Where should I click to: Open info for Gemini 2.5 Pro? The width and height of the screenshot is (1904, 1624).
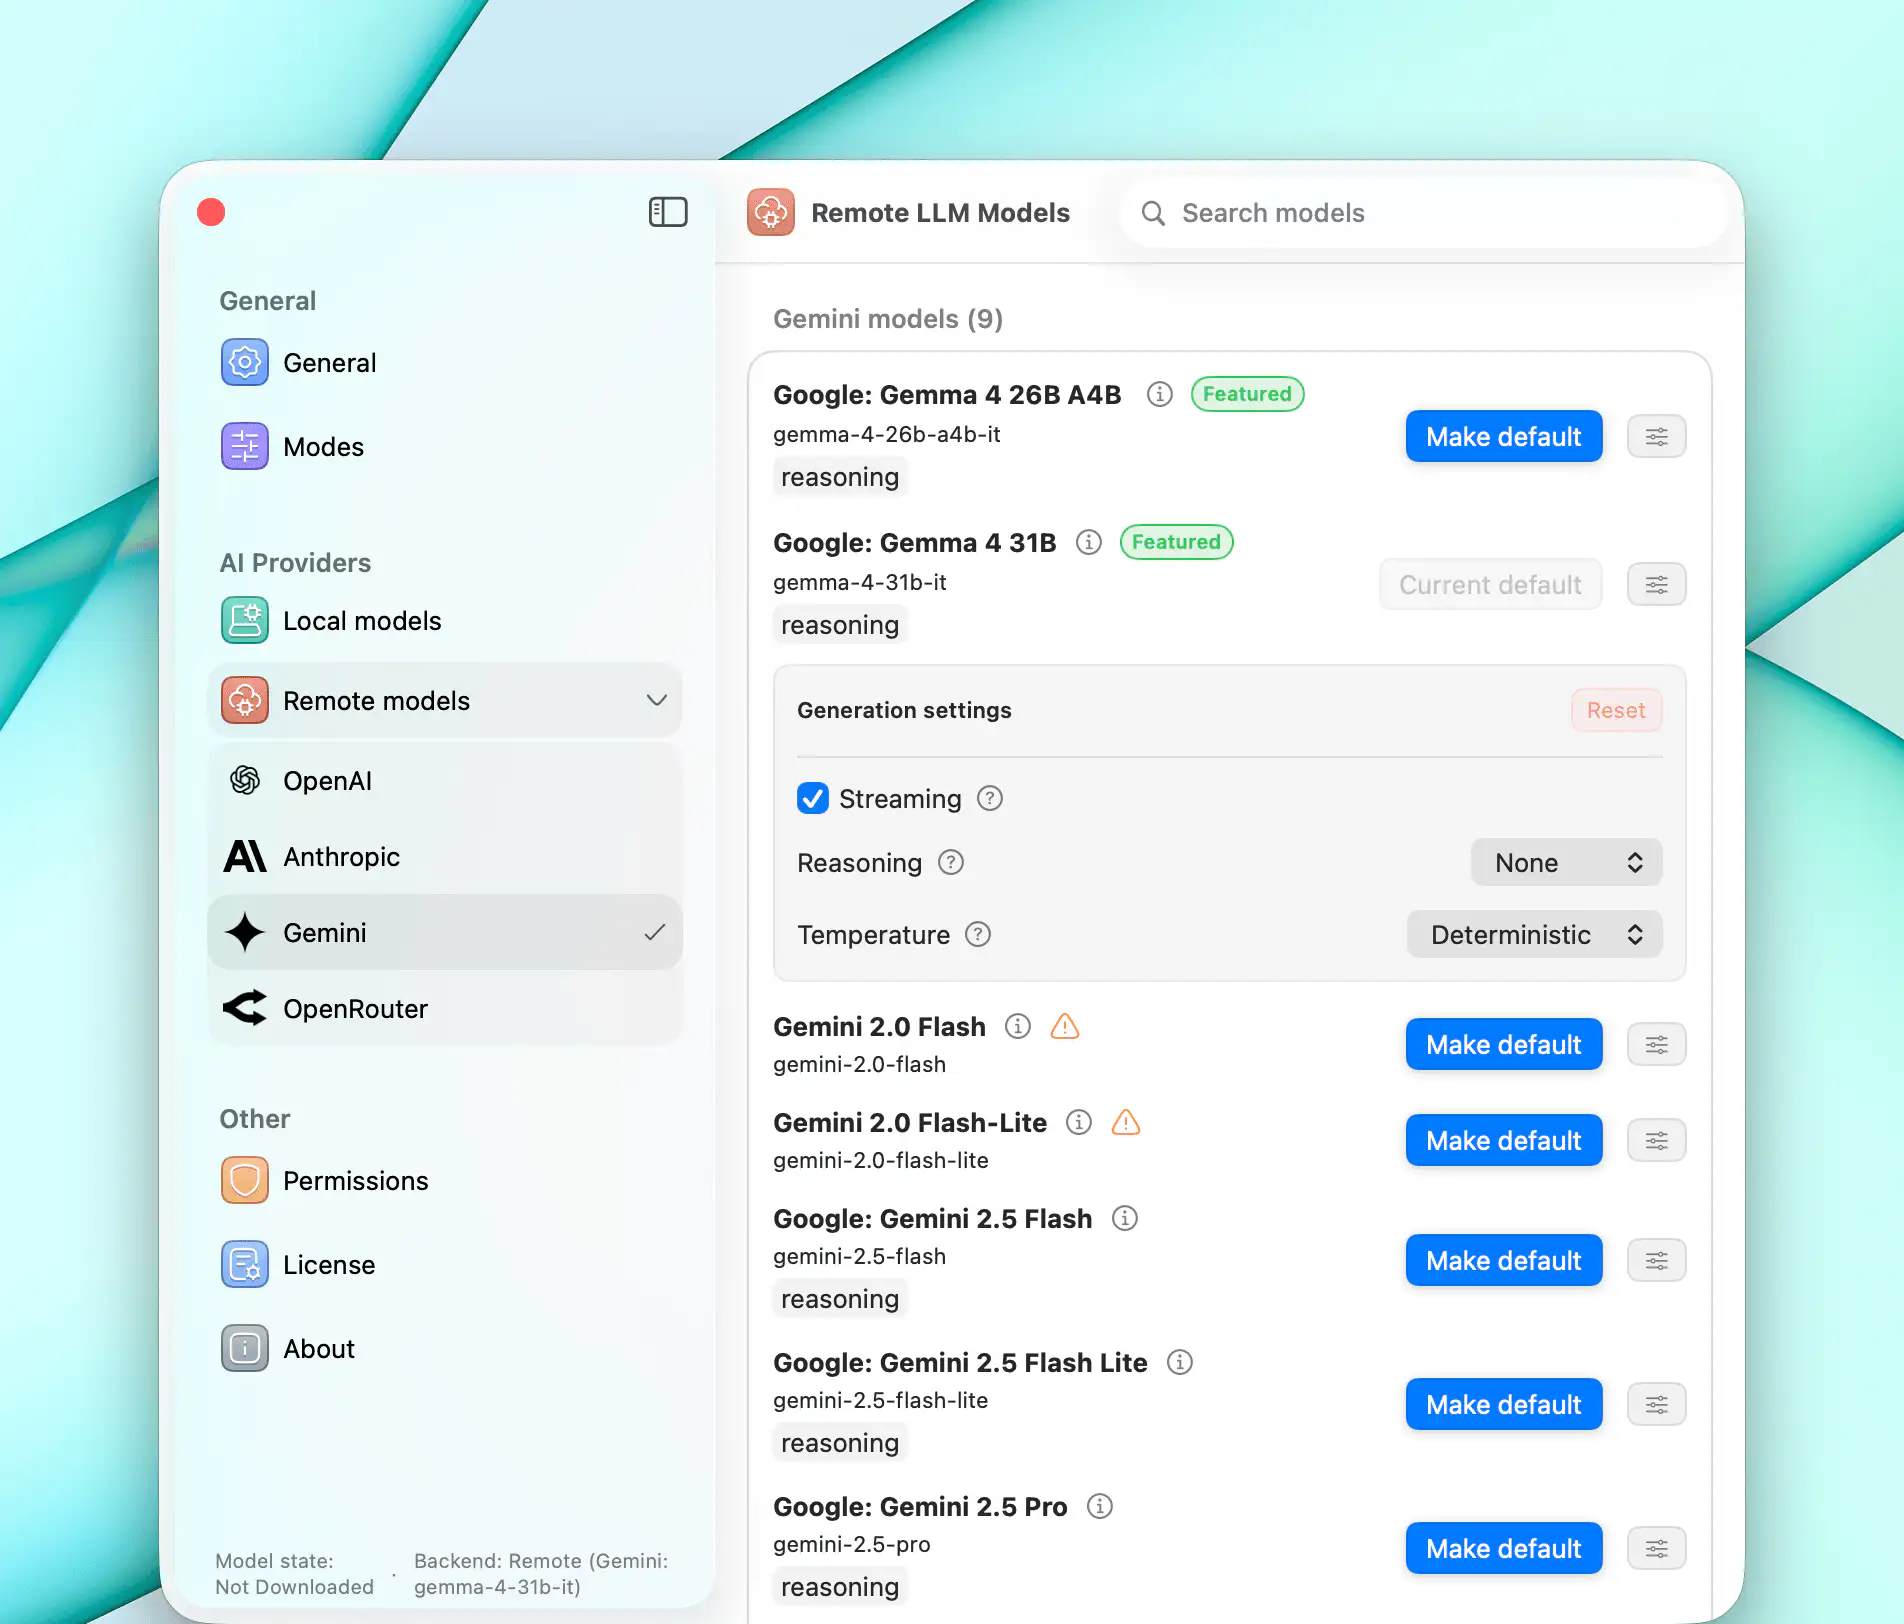click(x=1099, y=1506)
